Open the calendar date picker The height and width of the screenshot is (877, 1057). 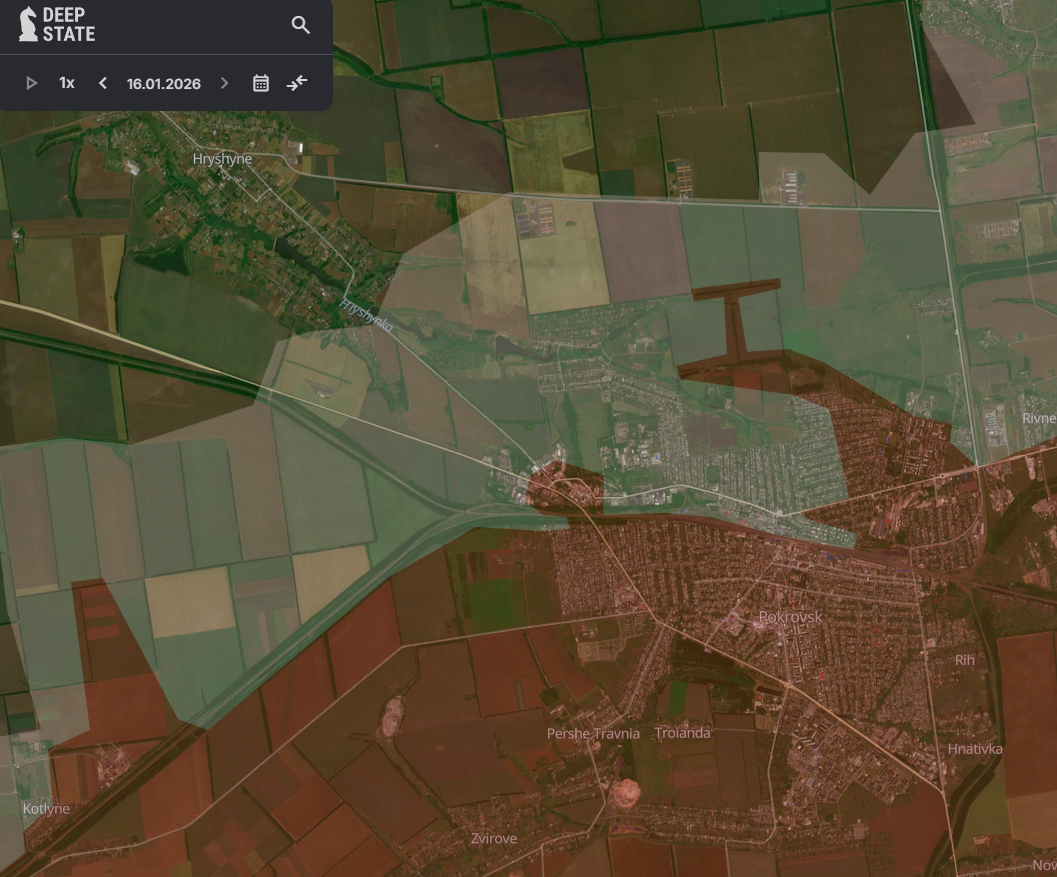(261, 83)
